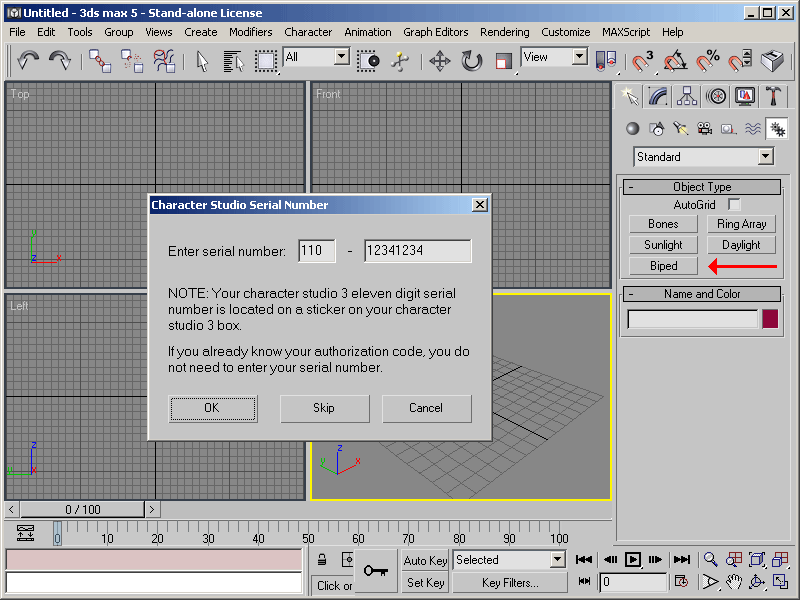Toggle Window/Crossing selection icon
This screenshot has height=600, width=800.
(x=367, y=61)
